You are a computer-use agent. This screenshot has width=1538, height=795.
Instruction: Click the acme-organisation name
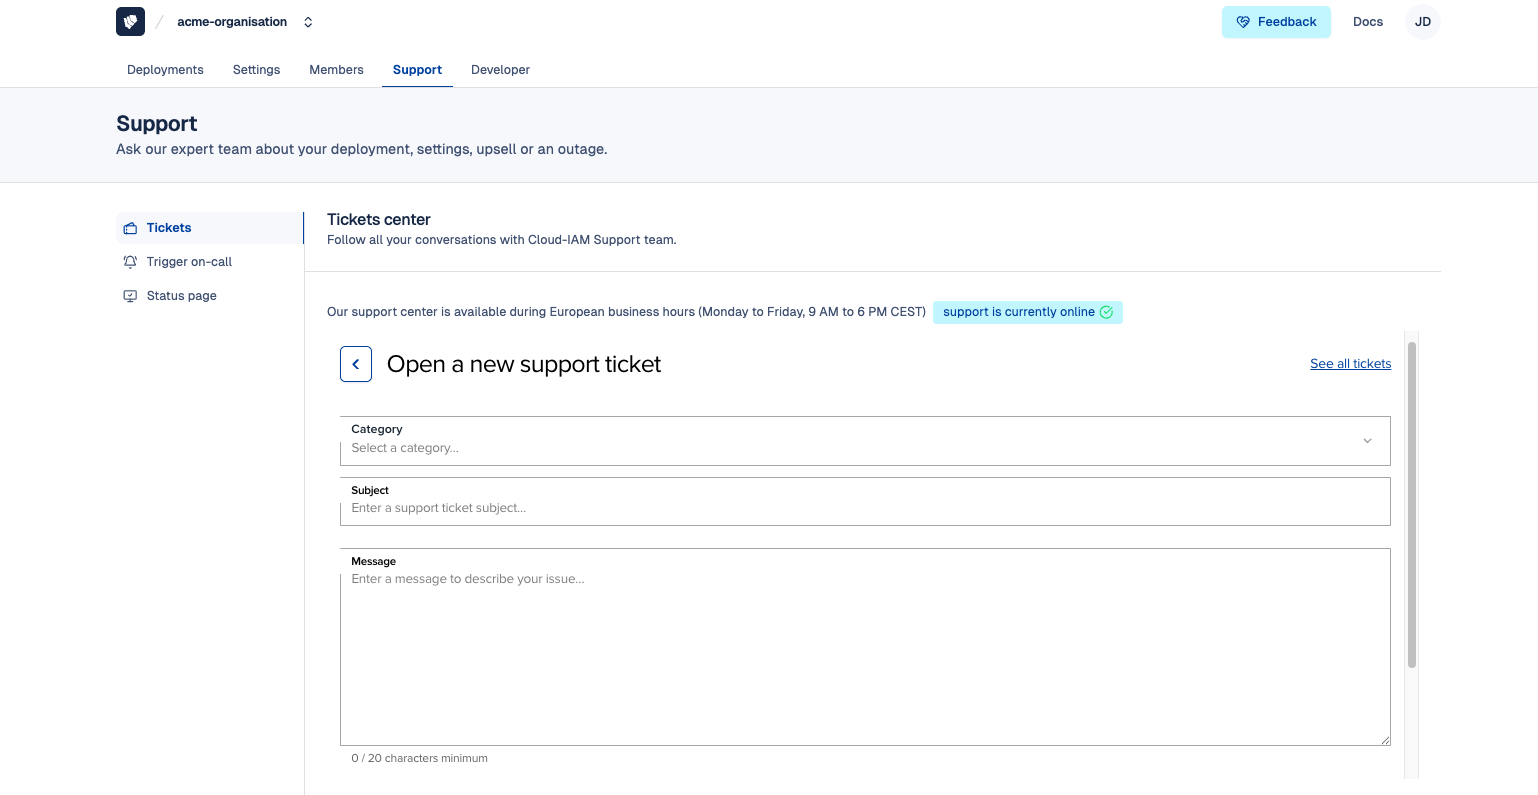232,22
